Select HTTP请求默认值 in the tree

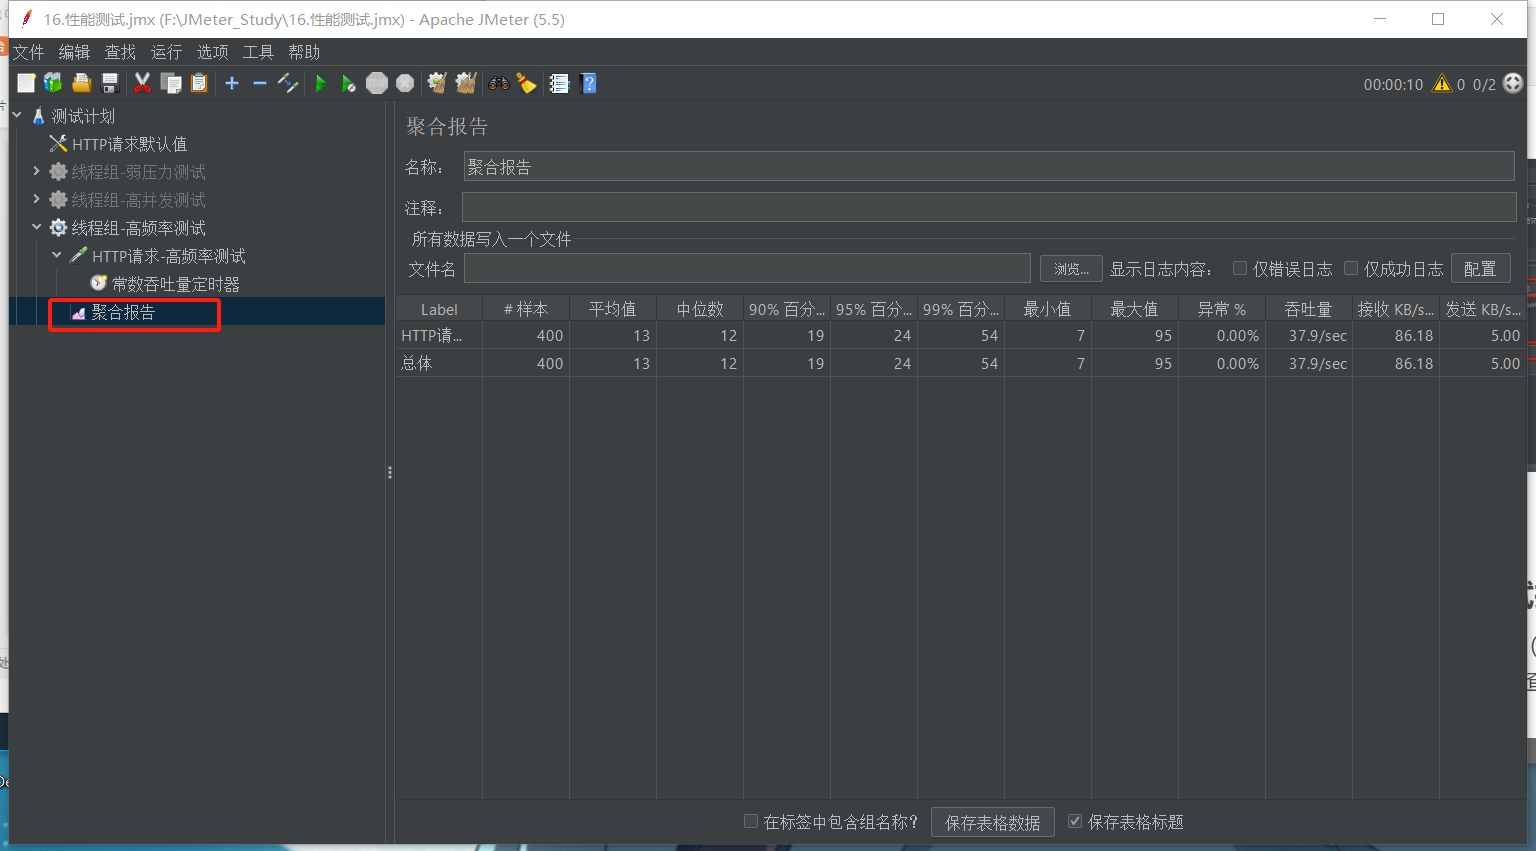(x=129, y=144)
